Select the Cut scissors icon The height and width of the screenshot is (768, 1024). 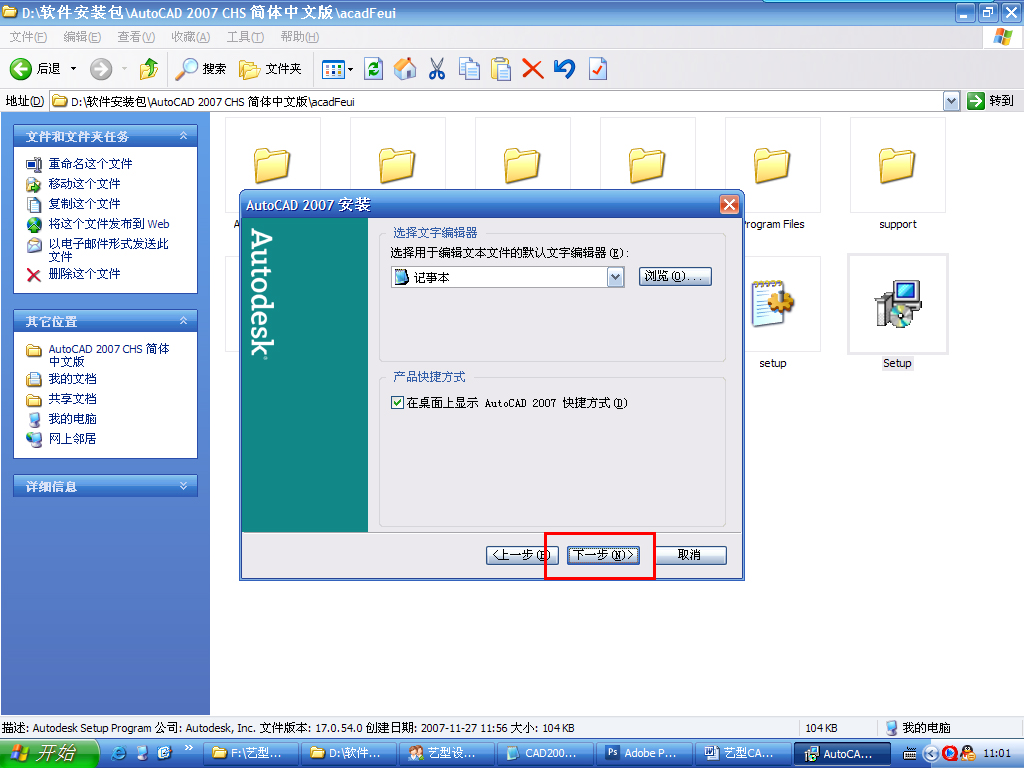[437, 69]
